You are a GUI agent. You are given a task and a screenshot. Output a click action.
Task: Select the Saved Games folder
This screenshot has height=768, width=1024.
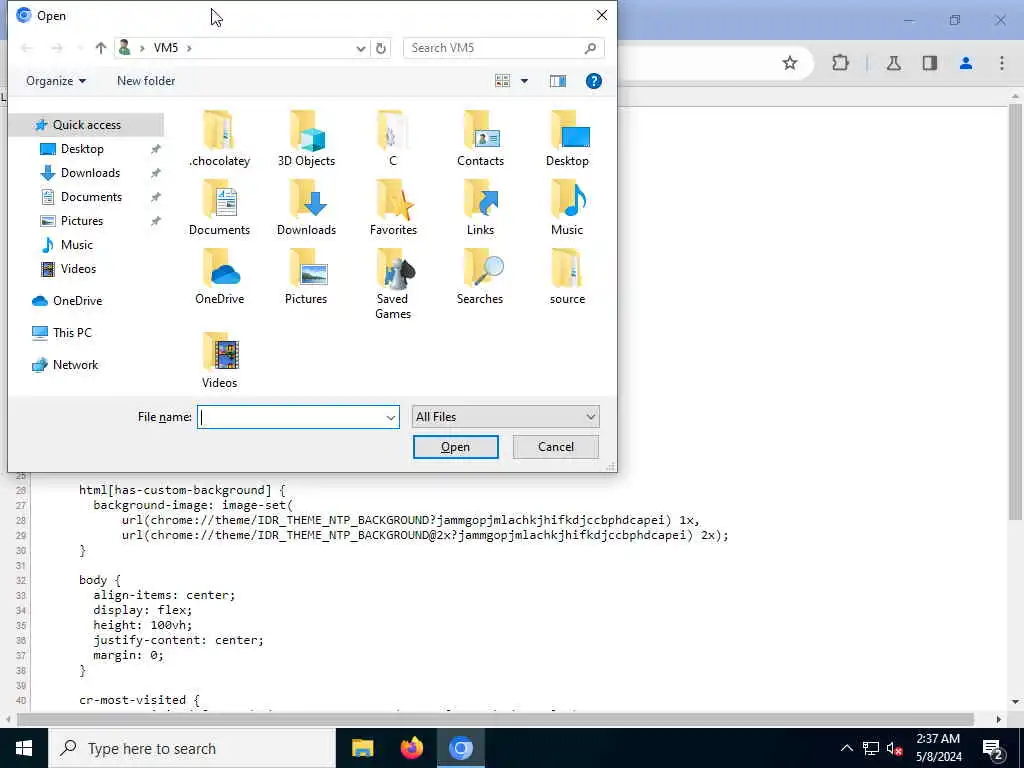coord(392,284)
